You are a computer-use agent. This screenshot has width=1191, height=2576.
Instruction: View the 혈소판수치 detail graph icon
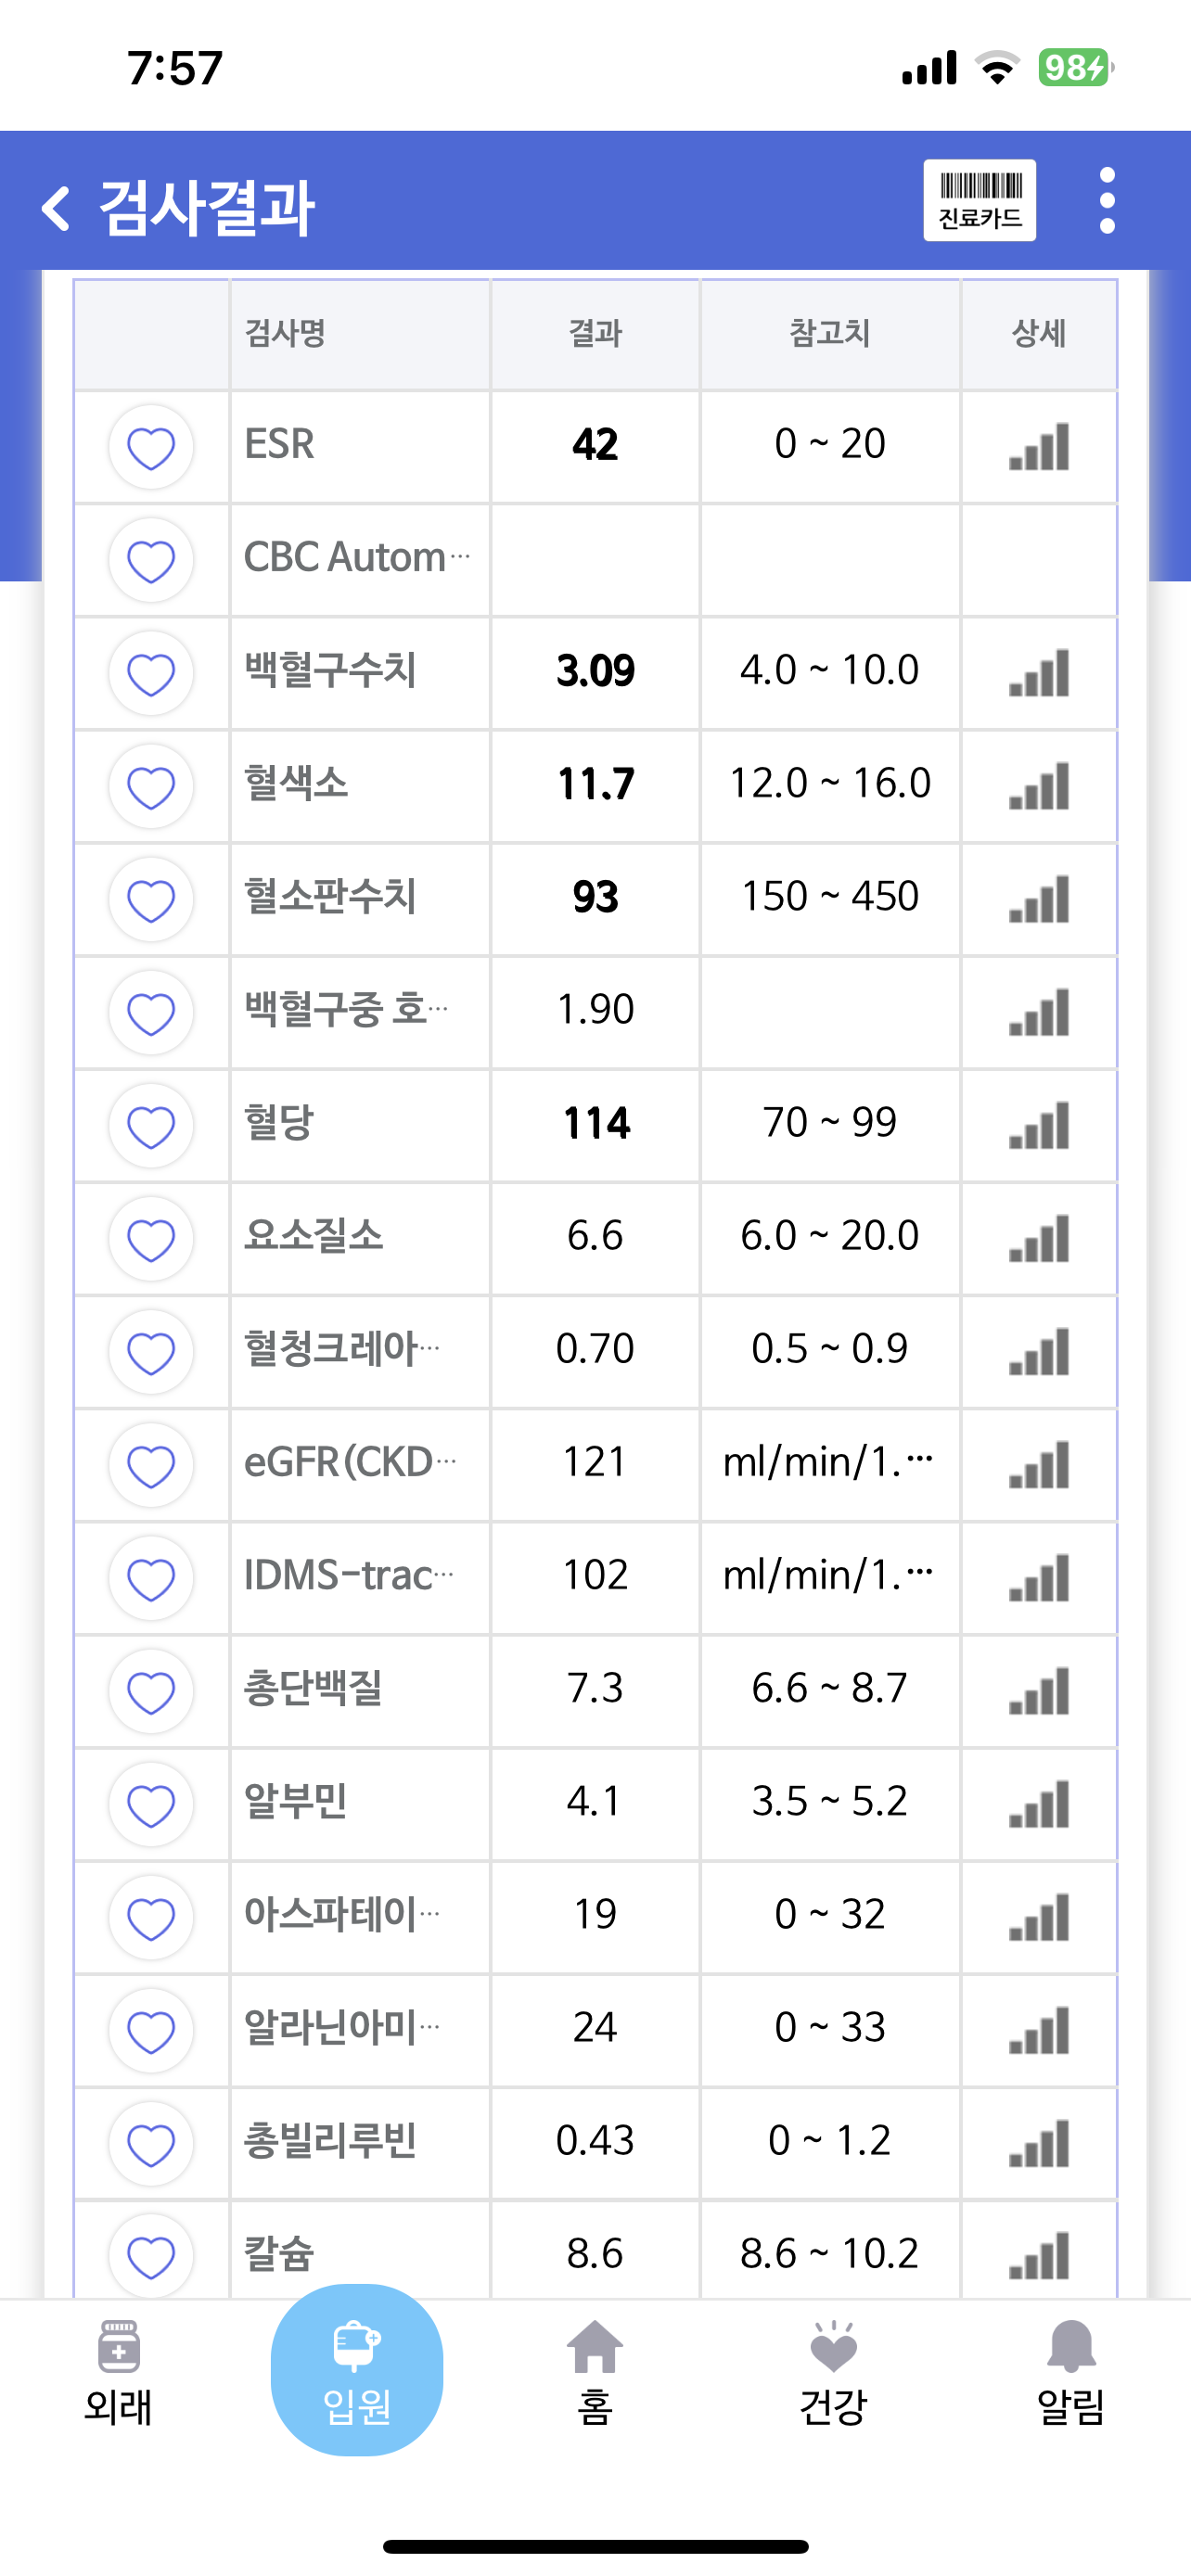click(1039, 899)
